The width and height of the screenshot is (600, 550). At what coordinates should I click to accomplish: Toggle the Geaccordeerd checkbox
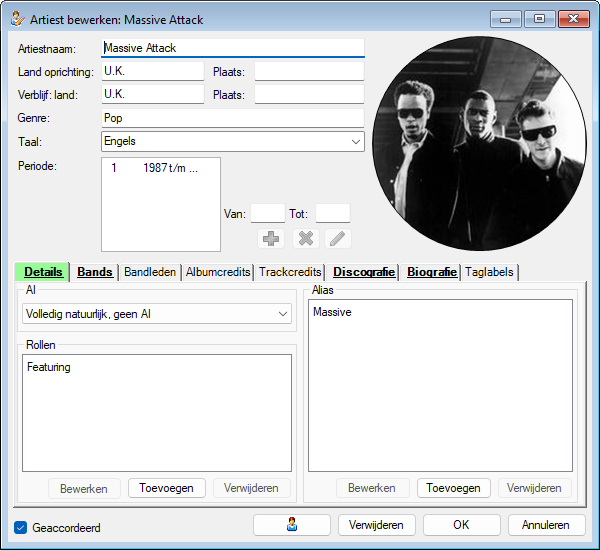[21, 527]
